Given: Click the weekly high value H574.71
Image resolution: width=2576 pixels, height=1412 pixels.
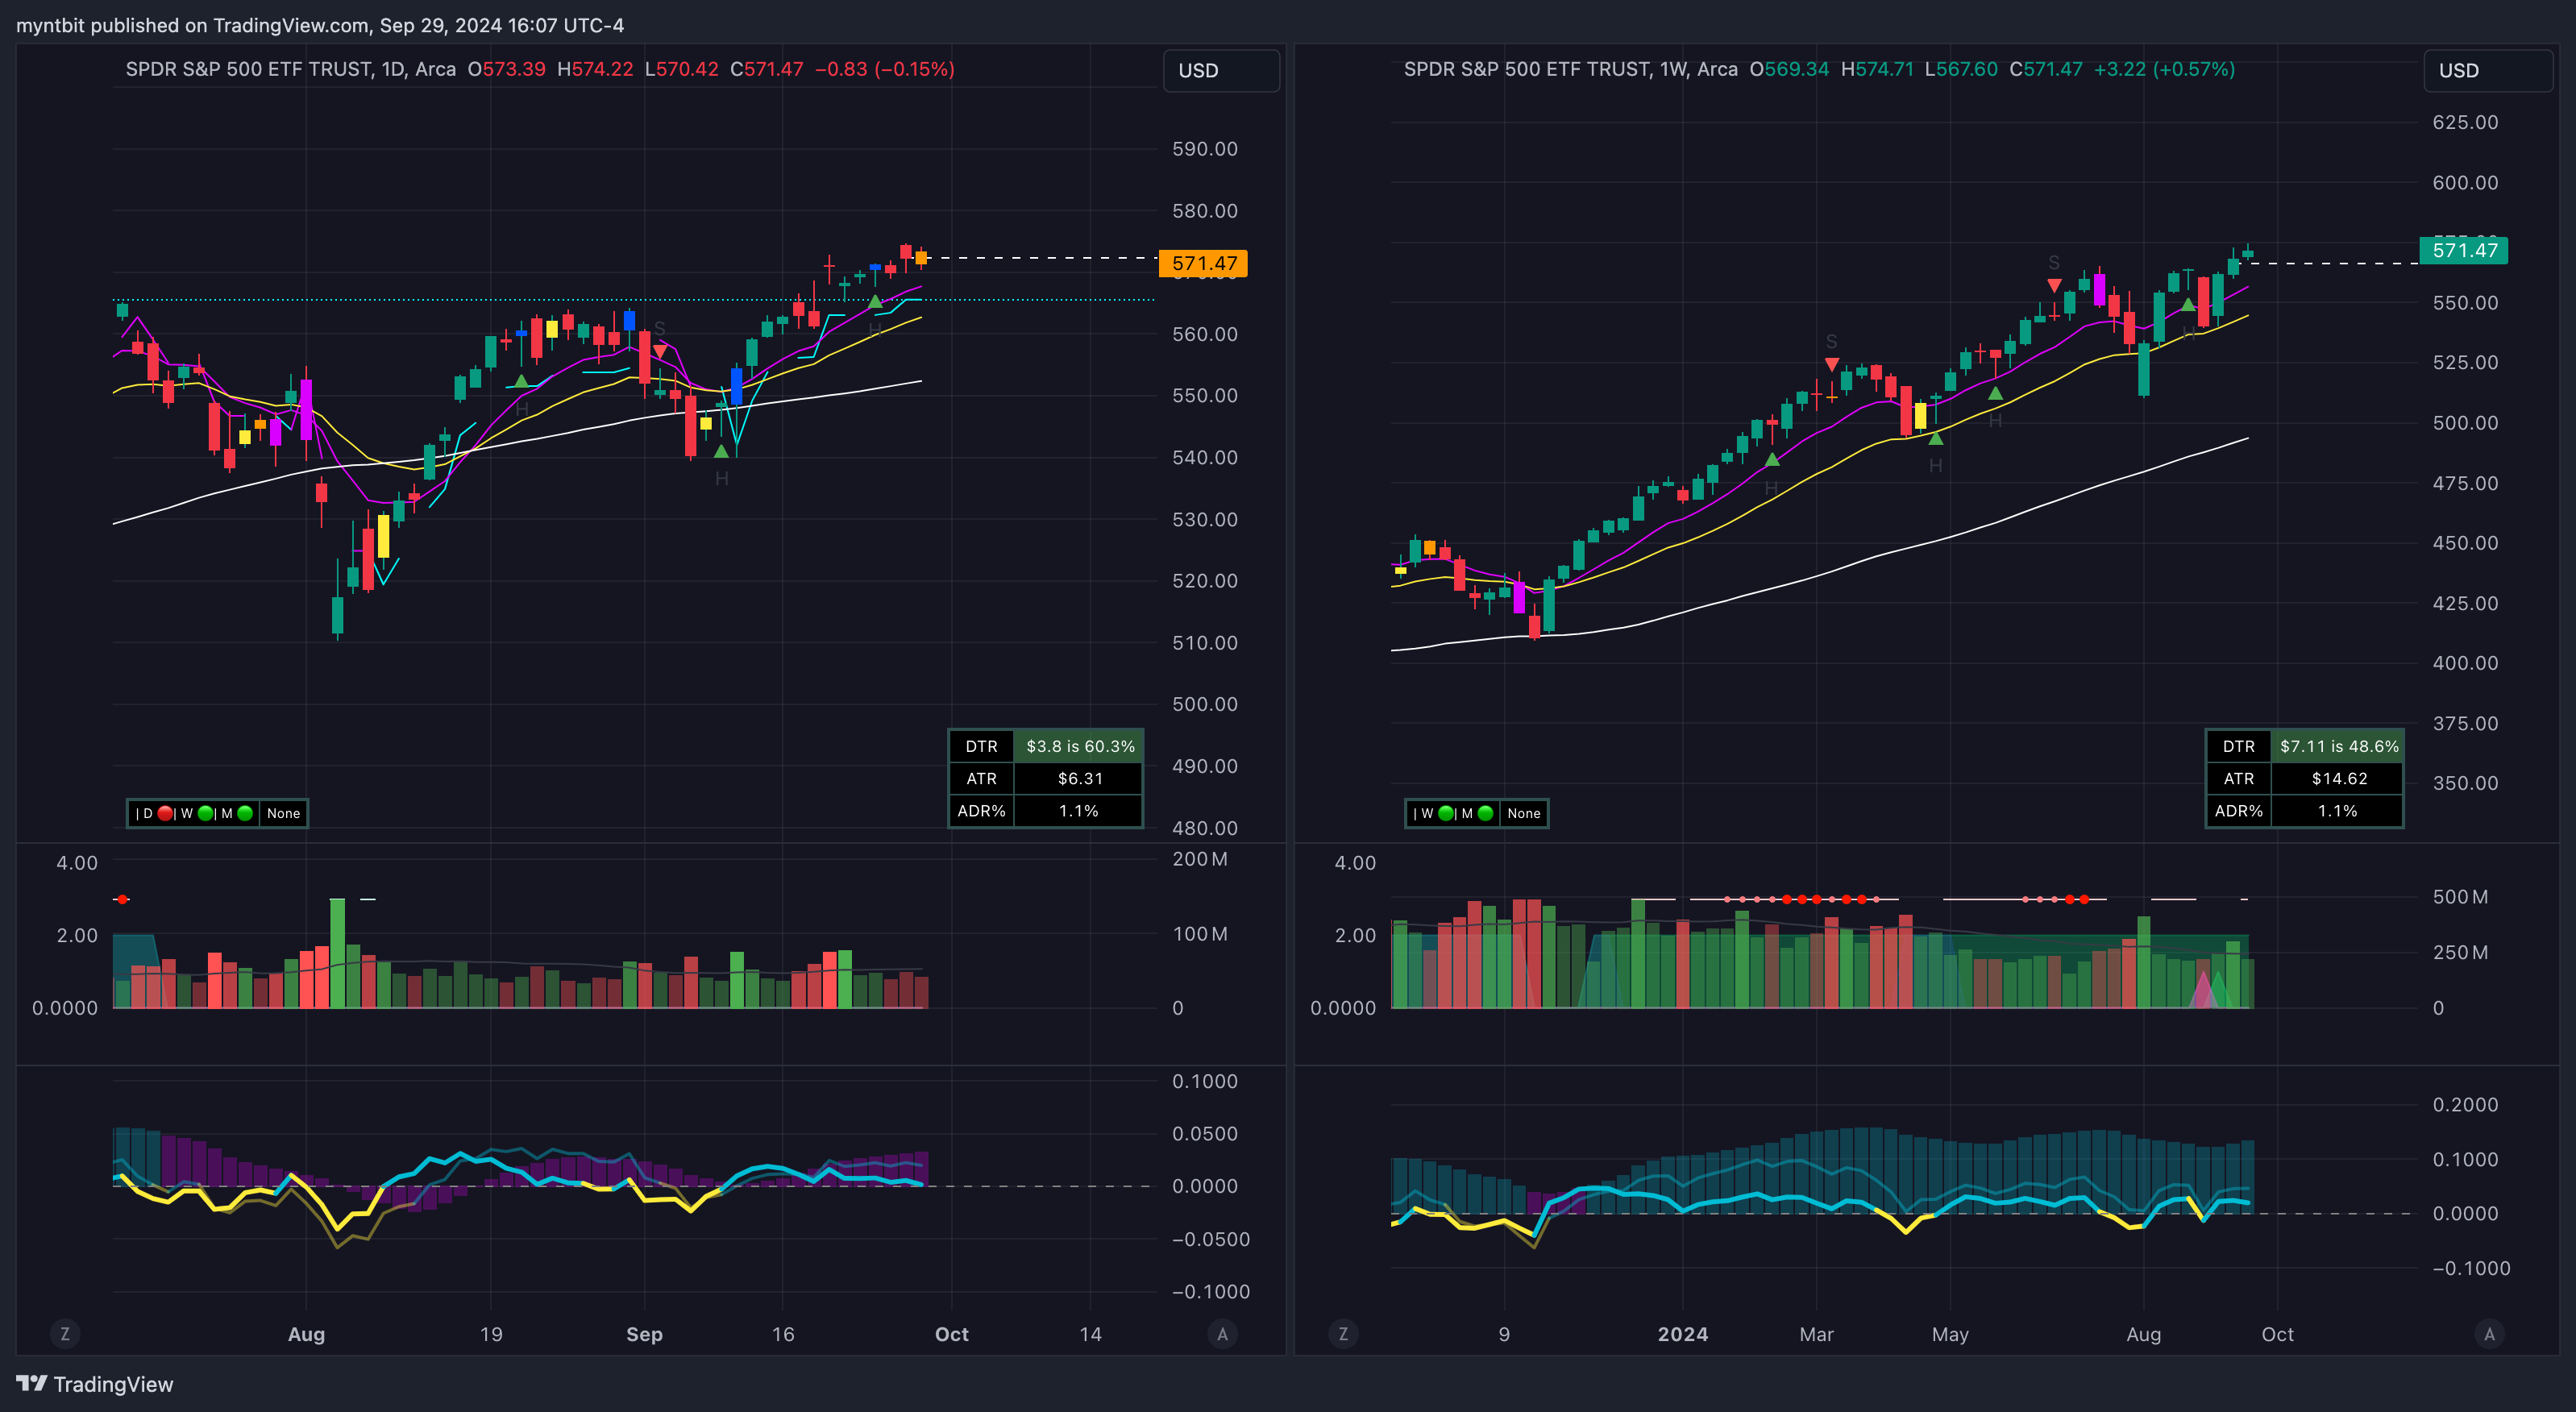Looking at the screenshot, I should 1877,69.
